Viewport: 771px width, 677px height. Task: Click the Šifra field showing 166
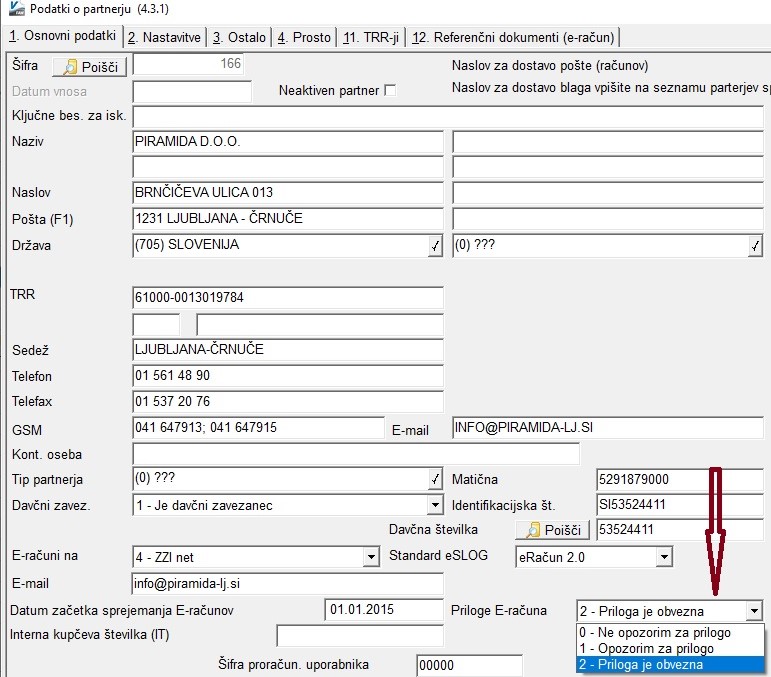(188, 64)
